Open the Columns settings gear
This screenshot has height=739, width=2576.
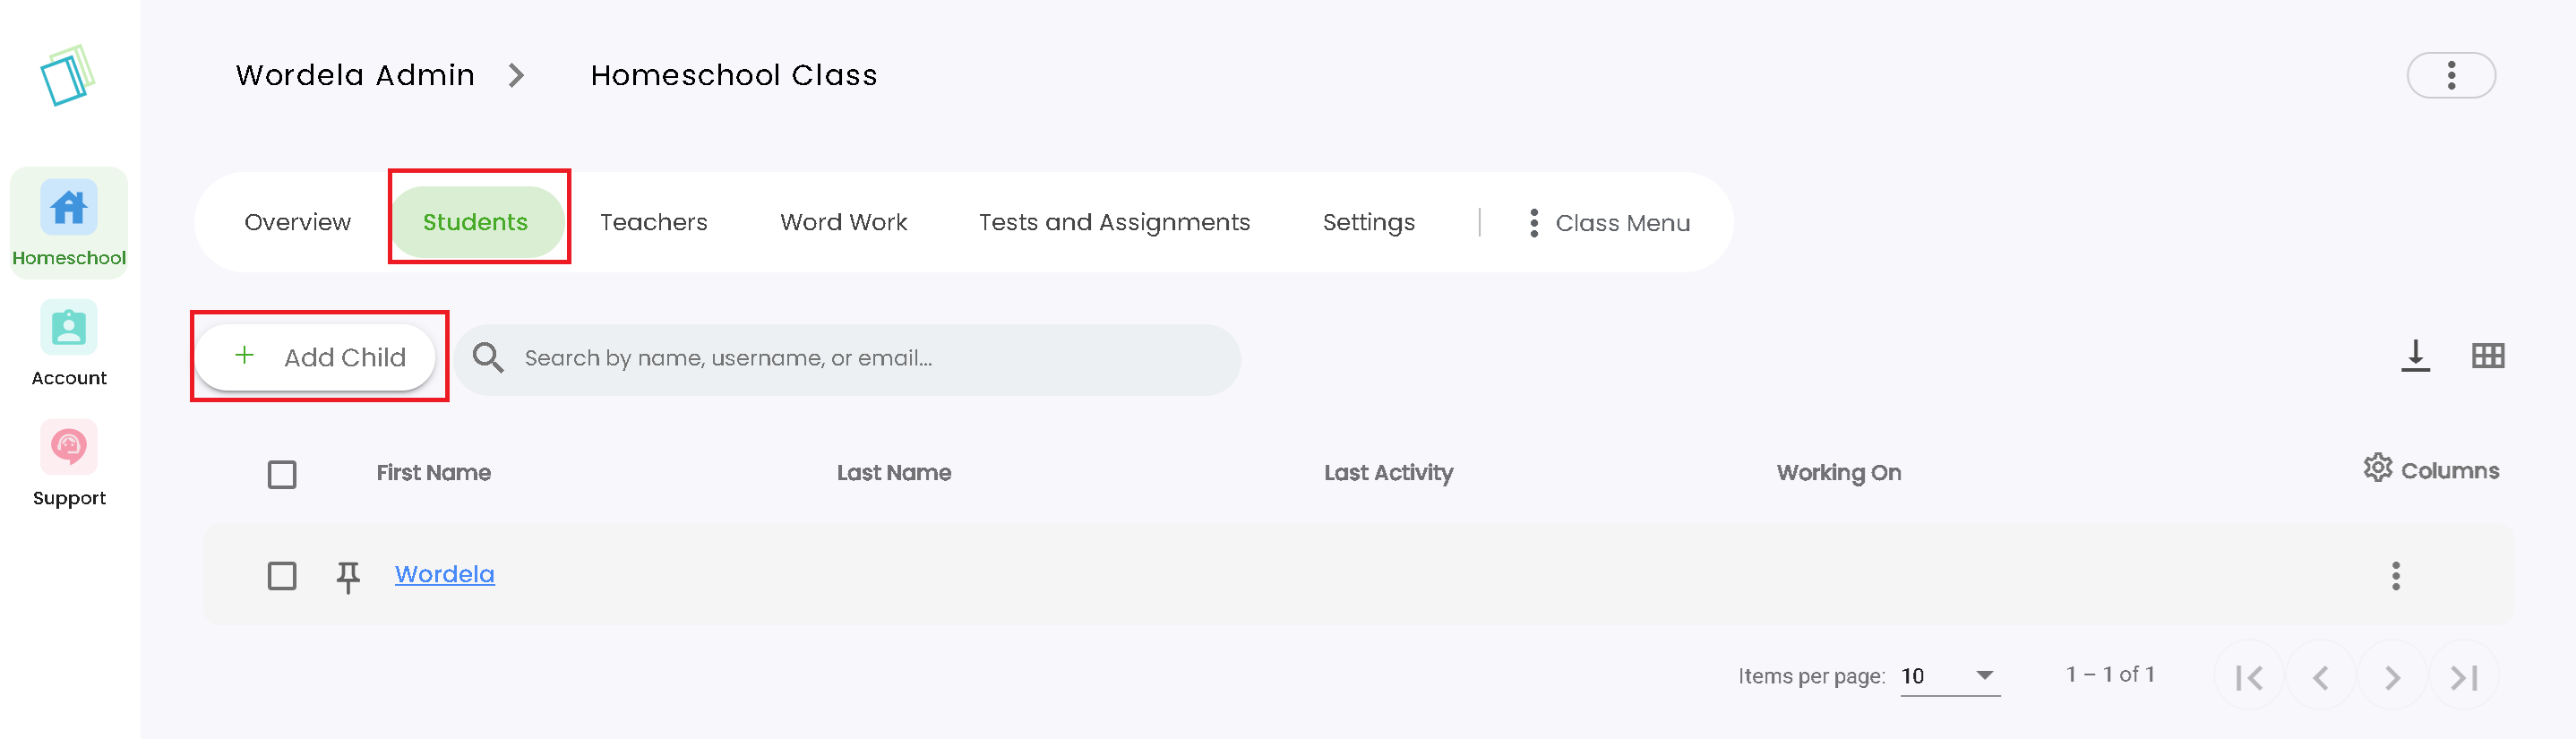pos(2378,468)
